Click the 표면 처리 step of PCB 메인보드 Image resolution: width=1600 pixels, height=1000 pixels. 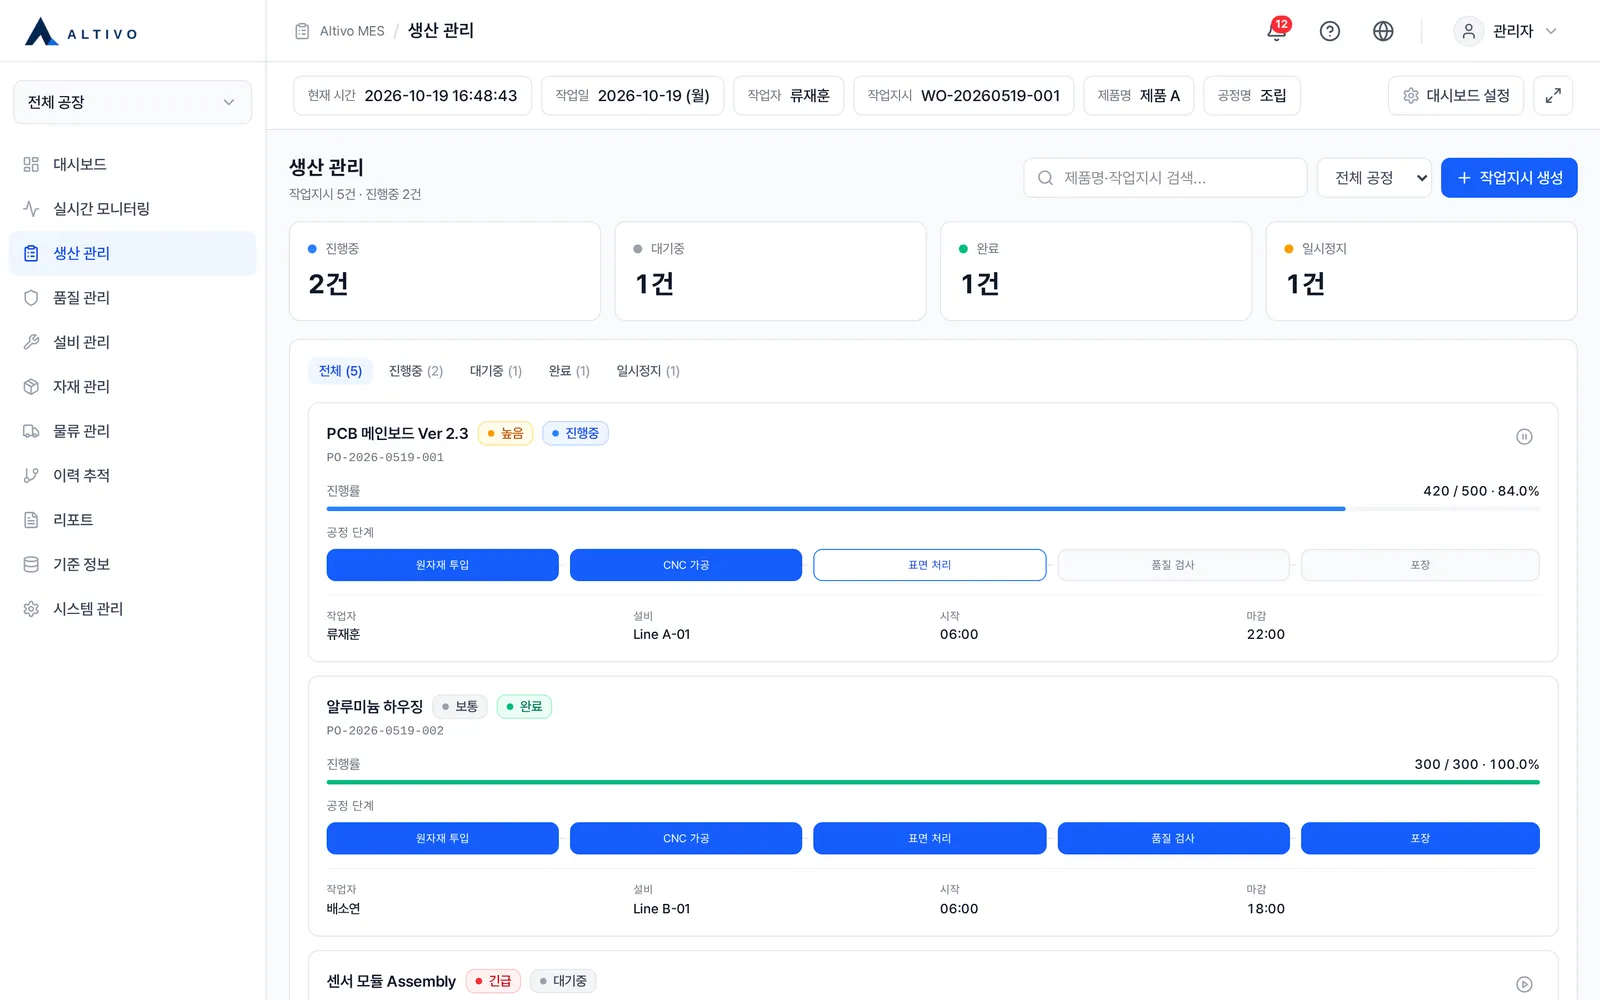[930, 565]
